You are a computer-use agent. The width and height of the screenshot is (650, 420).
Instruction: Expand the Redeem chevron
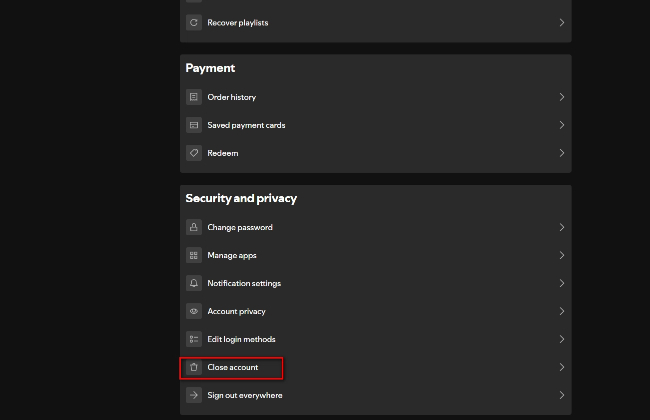[x=562, y=153]
